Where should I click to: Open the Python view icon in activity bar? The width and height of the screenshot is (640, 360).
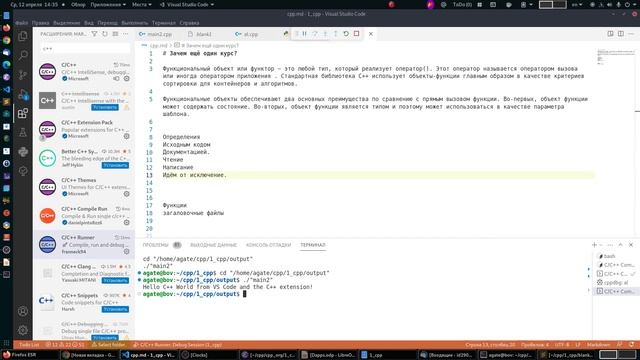23,152
